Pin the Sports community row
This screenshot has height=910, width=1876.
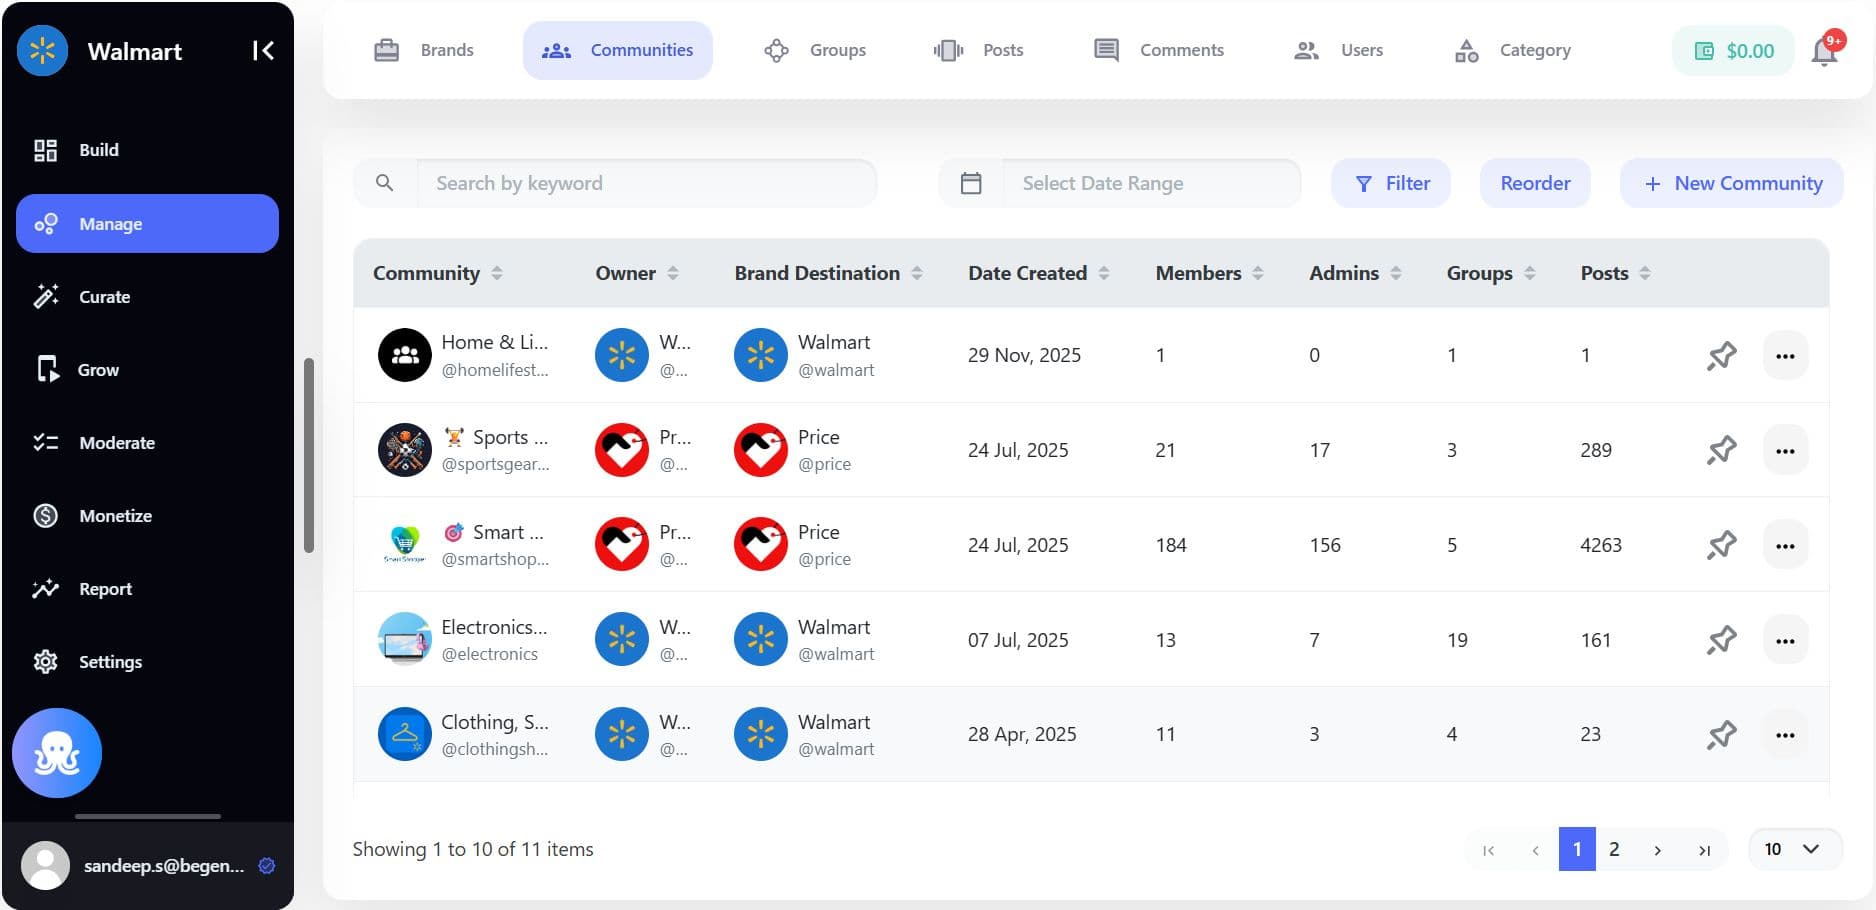point(1721,450)
